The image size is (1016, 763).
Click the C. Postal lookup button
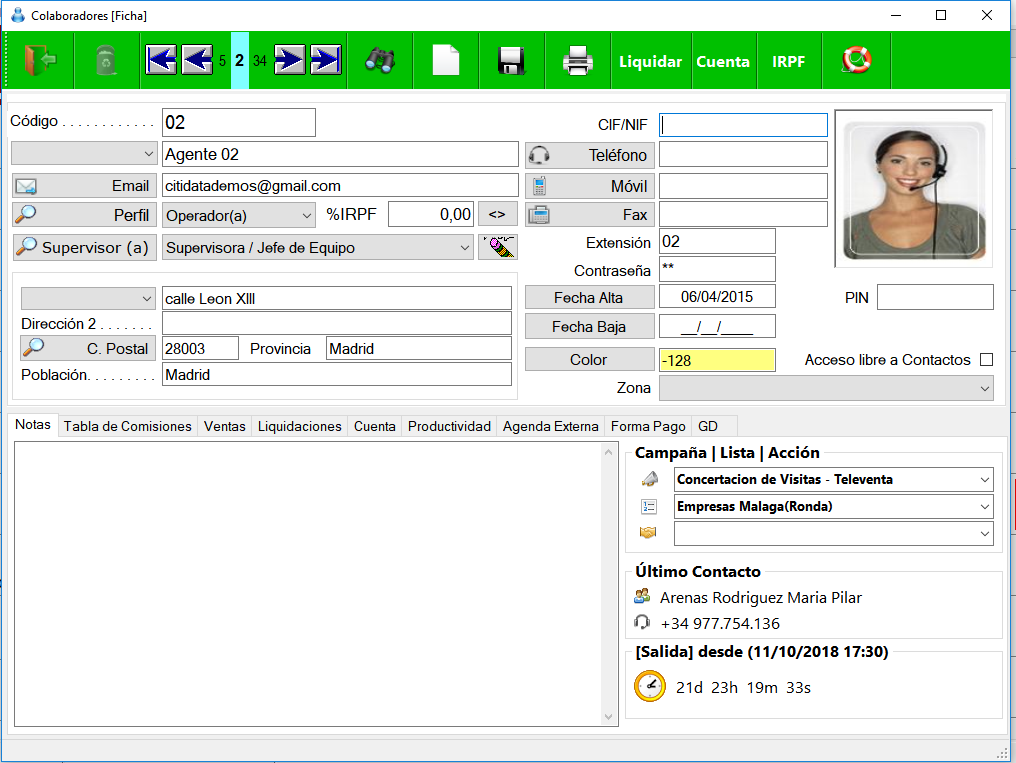(x=88, y=348)
